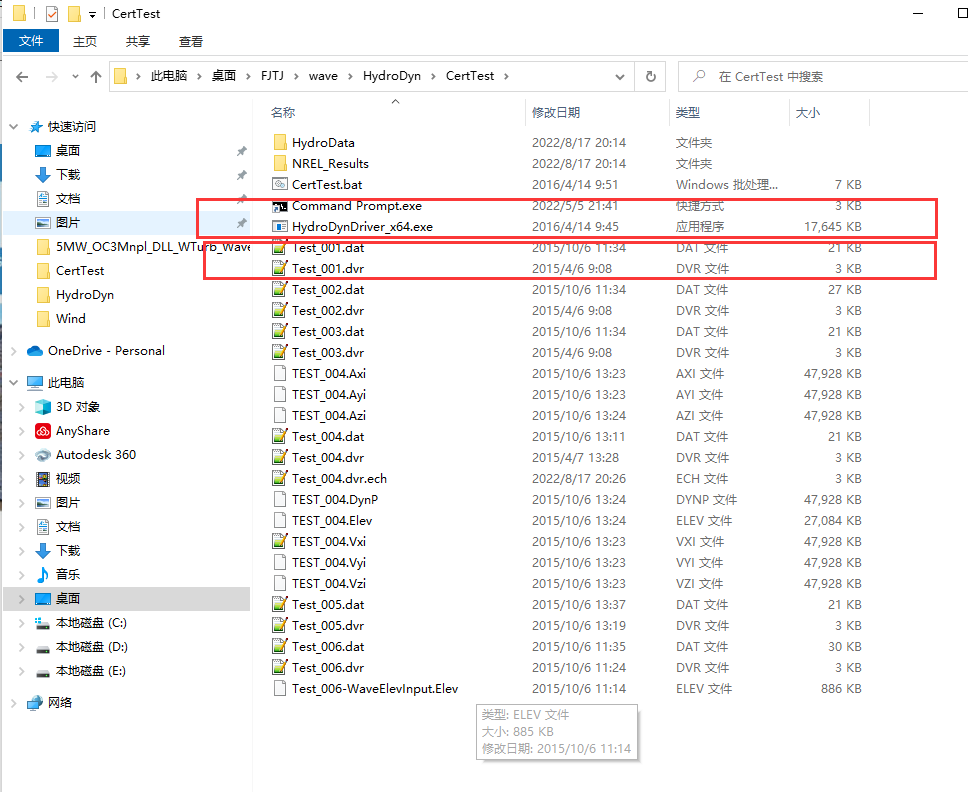Expand the AnyShare tree node

(x=22, y=431)
